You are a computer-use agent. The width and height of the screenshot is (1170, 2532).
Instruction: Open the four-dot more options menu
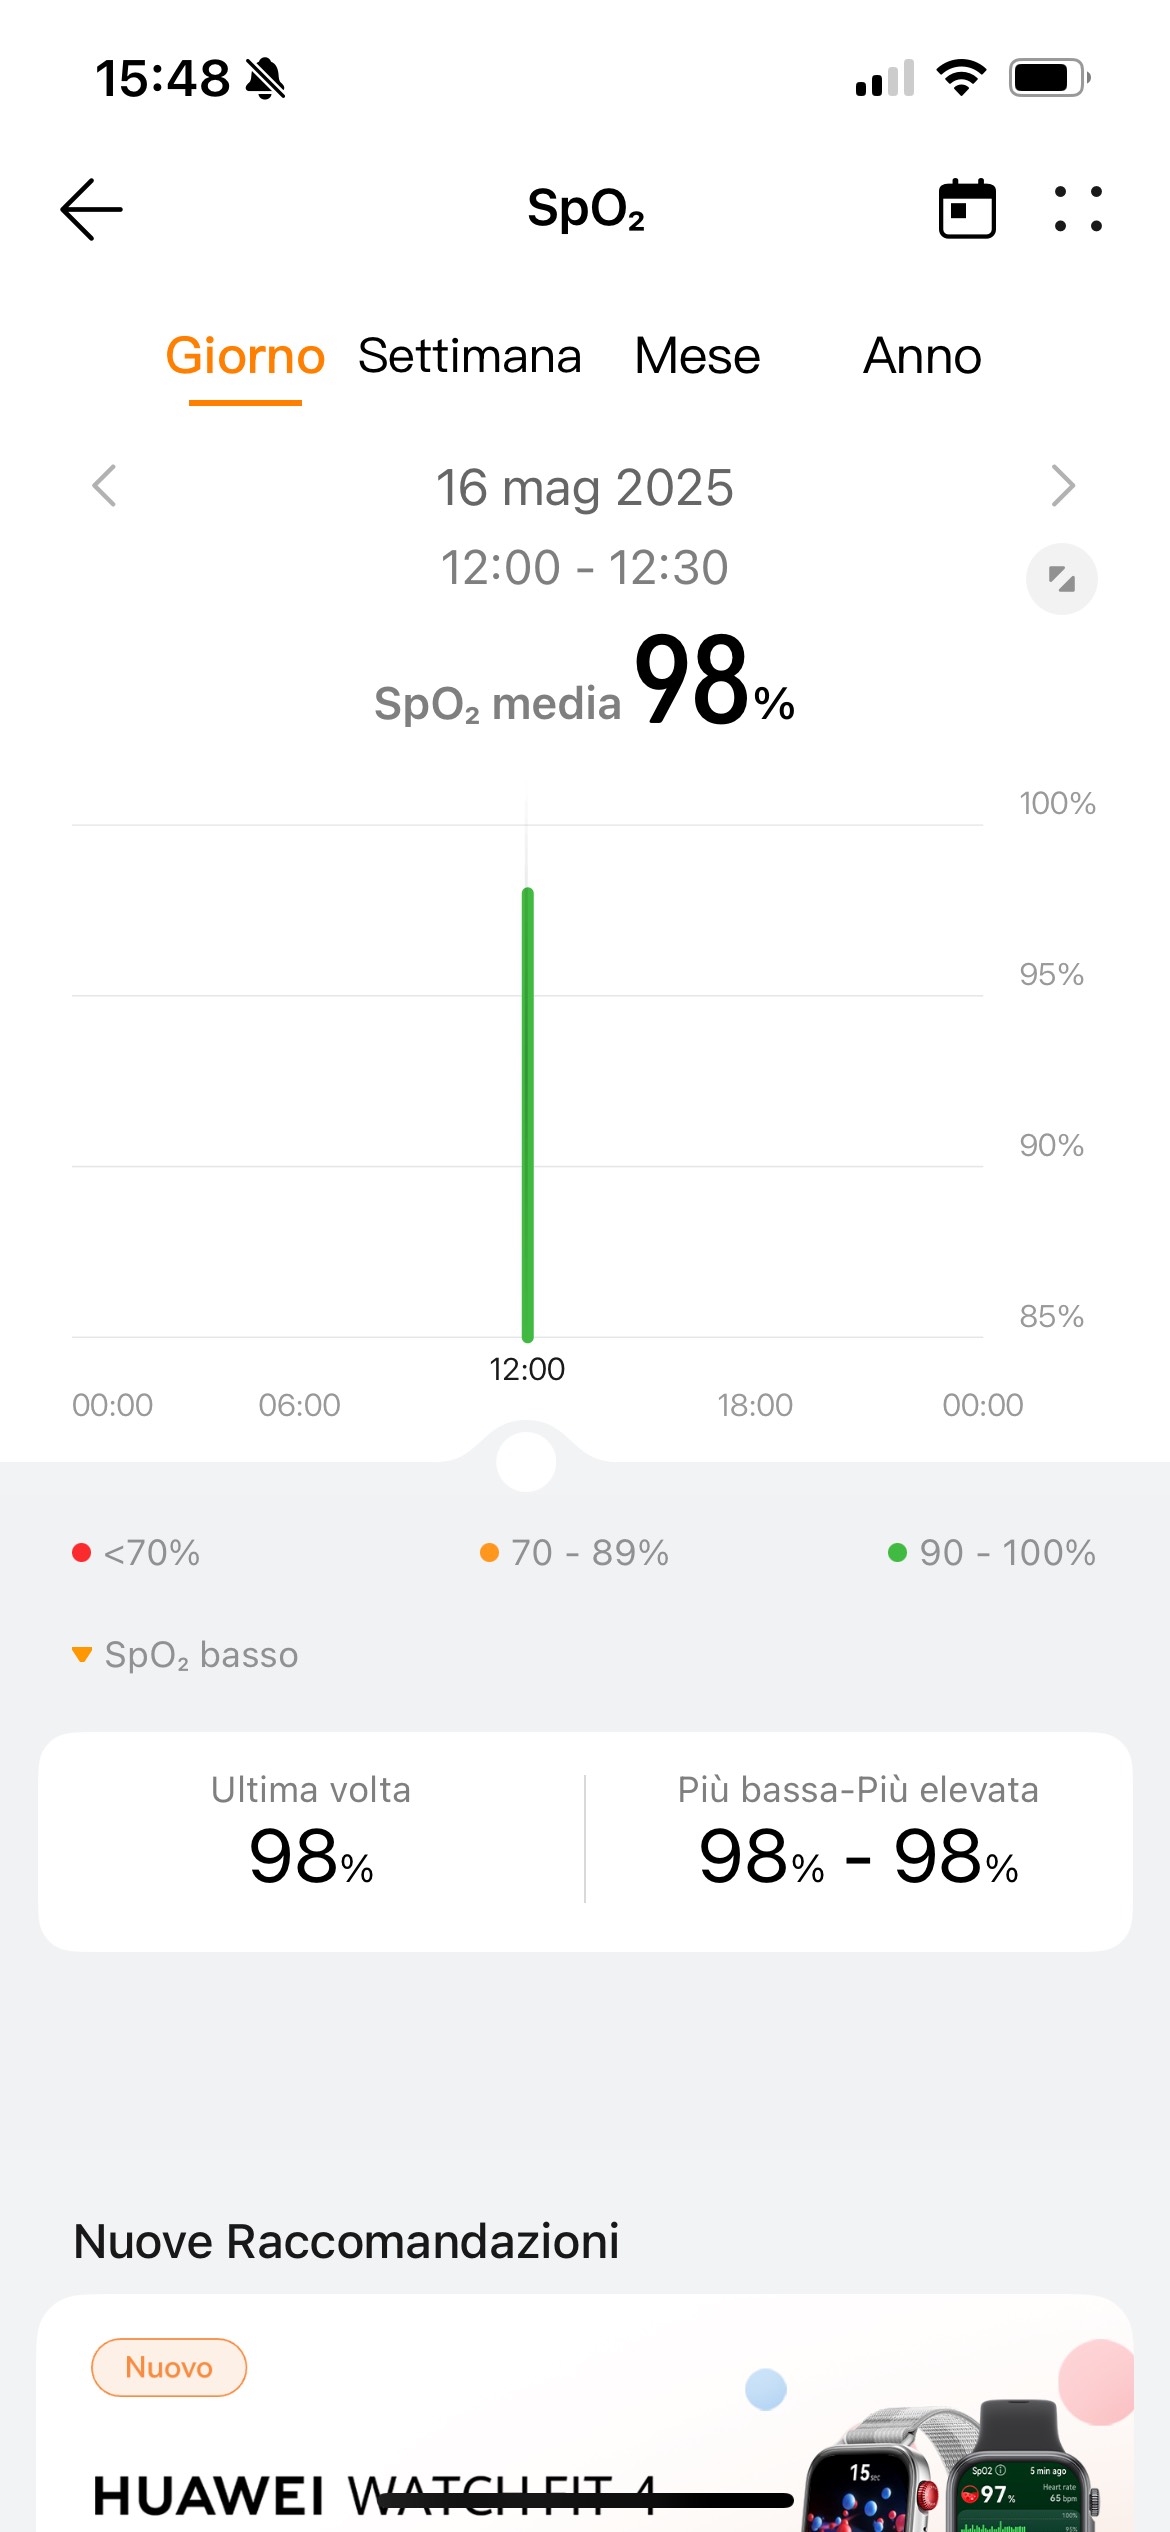coord(1078,209)
